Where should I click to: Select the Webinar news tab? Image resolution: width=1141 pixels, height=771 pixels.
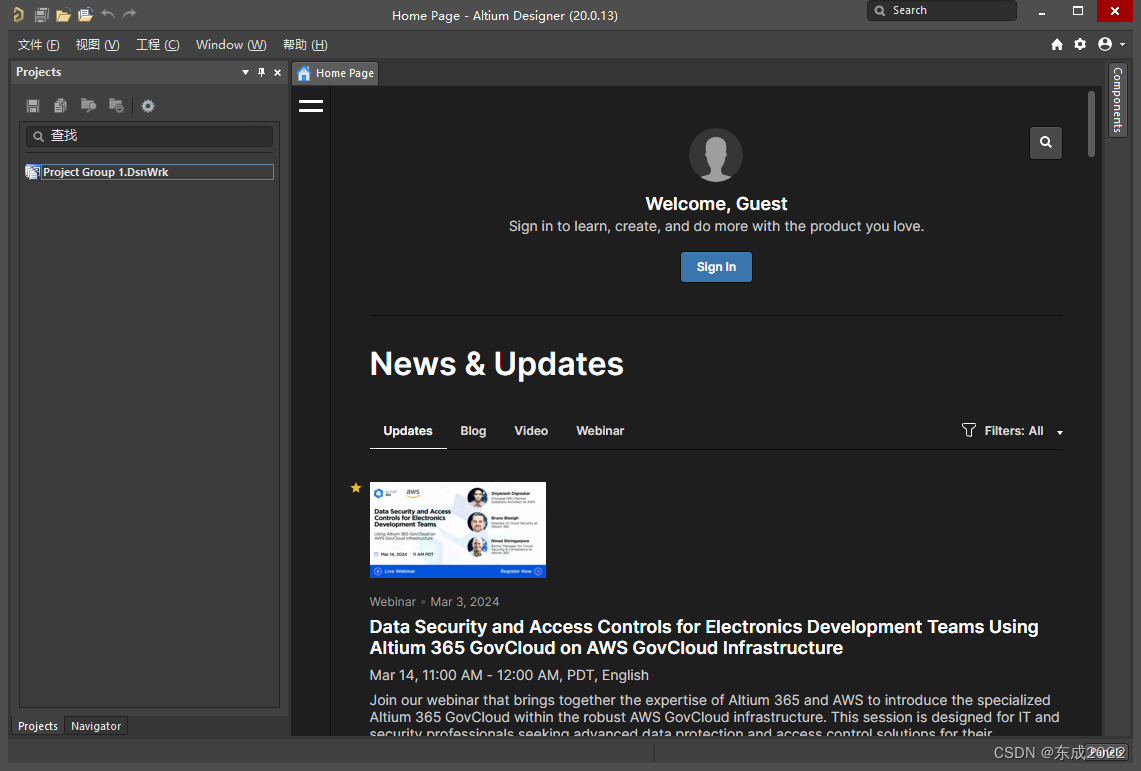(x=600, y=431)
